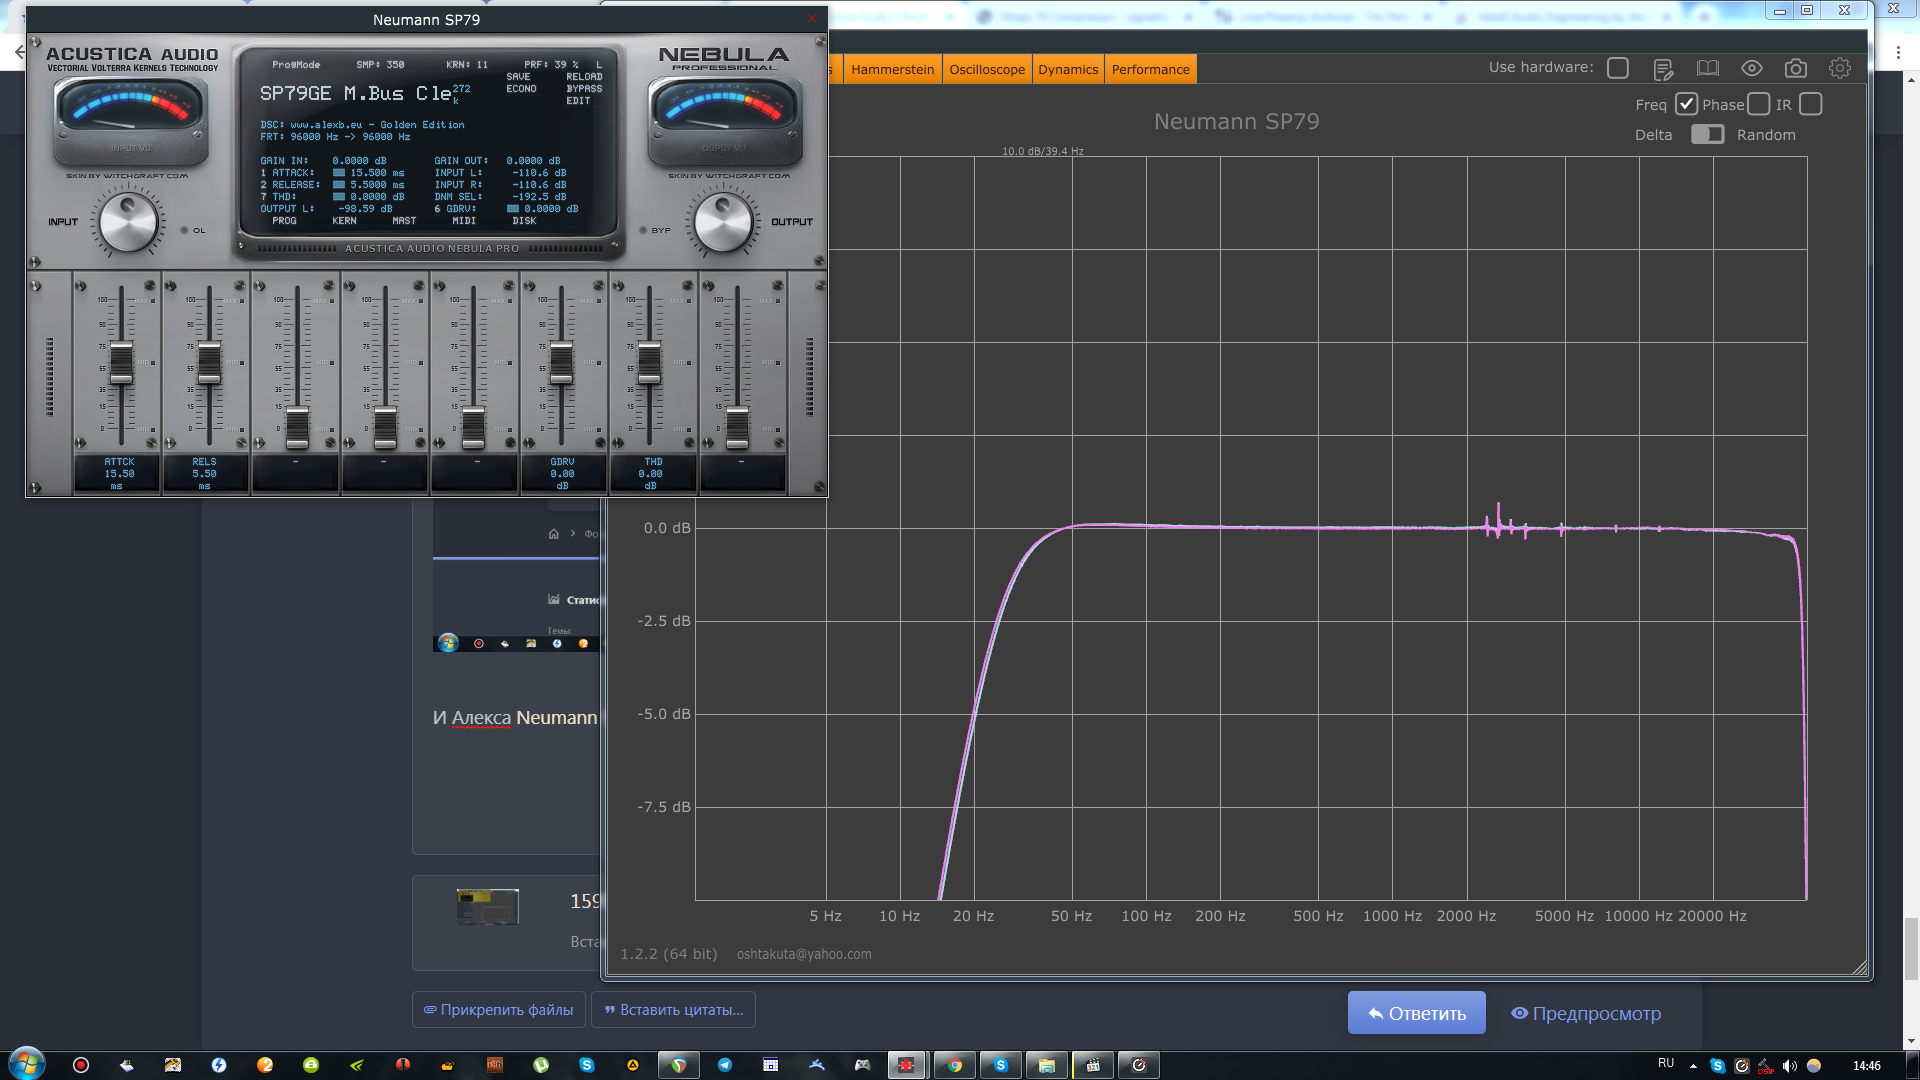Image resolution: width=1920 pixels, height=1080 pixels.
Task: Click the RELS fader handle
Action: [x=209, y=363]
